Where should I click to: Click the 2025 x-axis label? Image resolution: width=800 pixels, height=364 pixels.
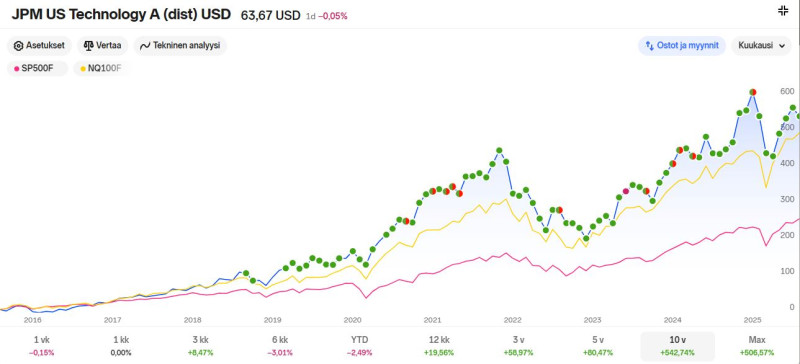pos(752,320)
